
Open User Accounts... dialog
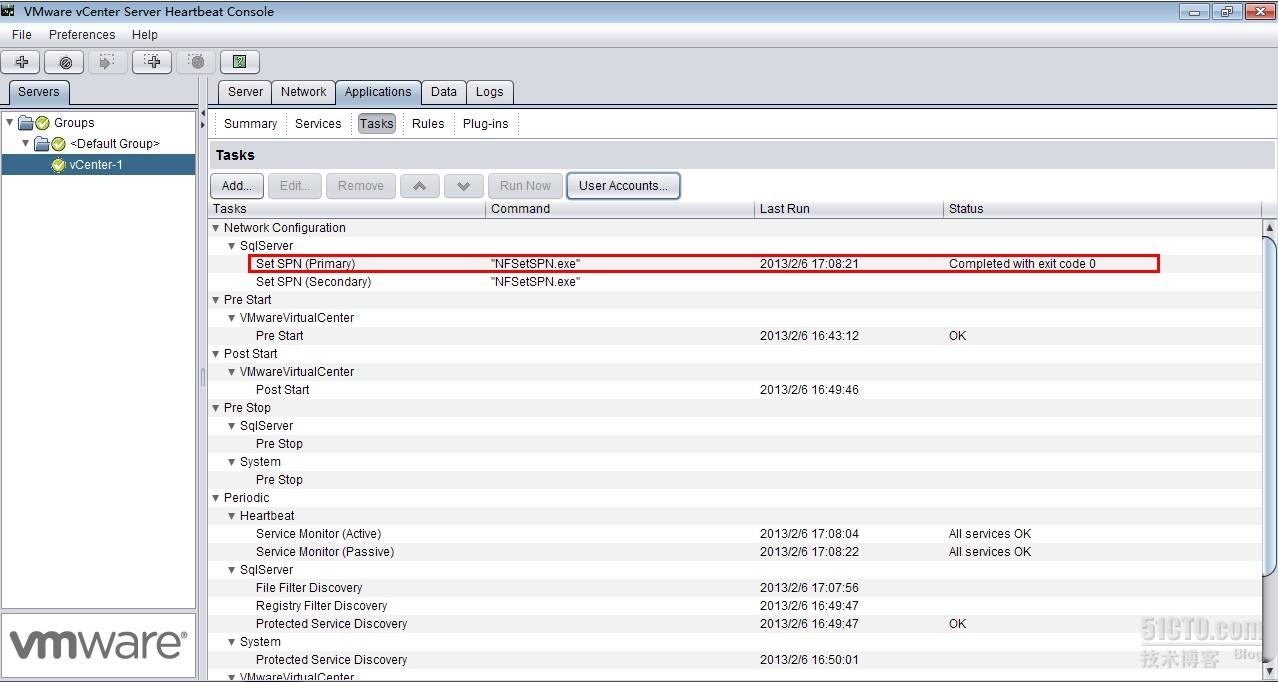point(623,186)
